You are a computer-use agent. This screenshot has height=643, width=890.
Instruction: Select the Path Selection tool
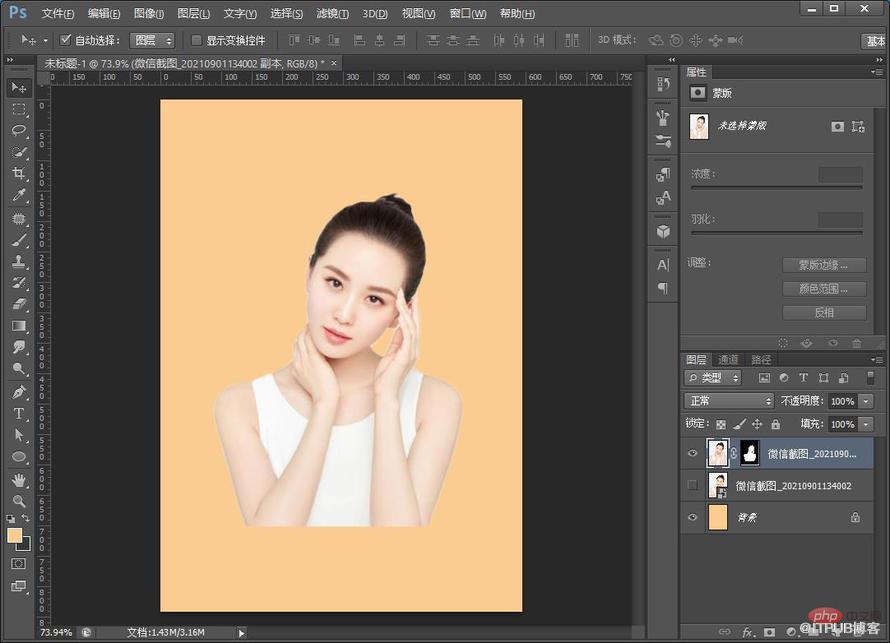coord(19,435)
